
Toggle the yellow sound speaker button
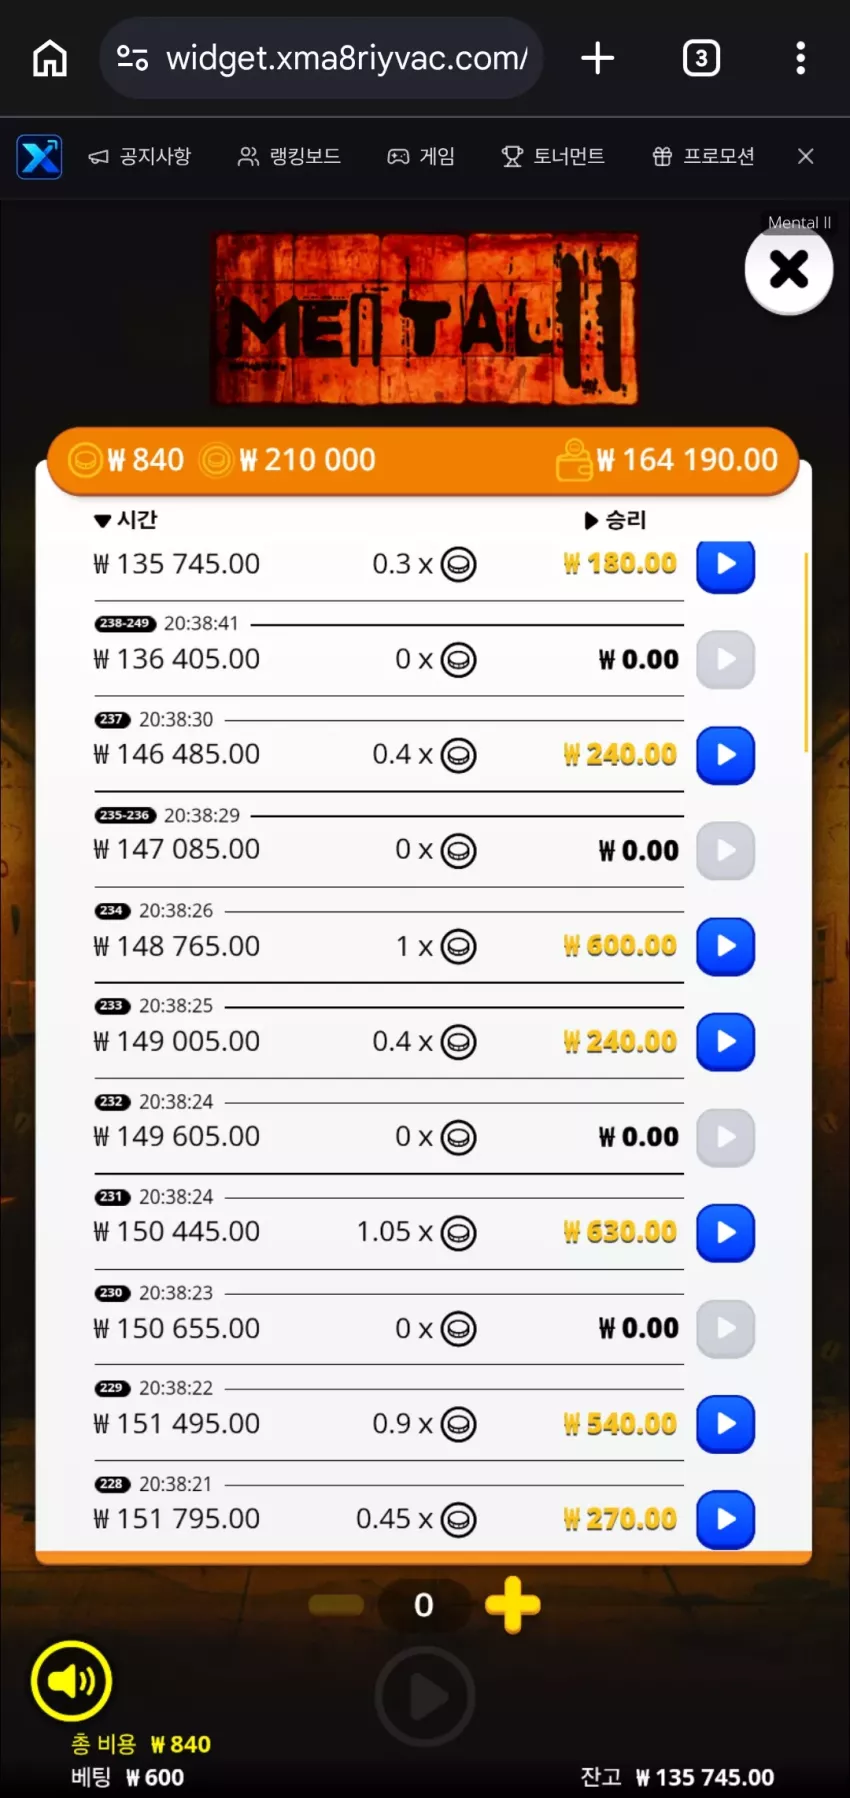click(x=71, y=1681)
